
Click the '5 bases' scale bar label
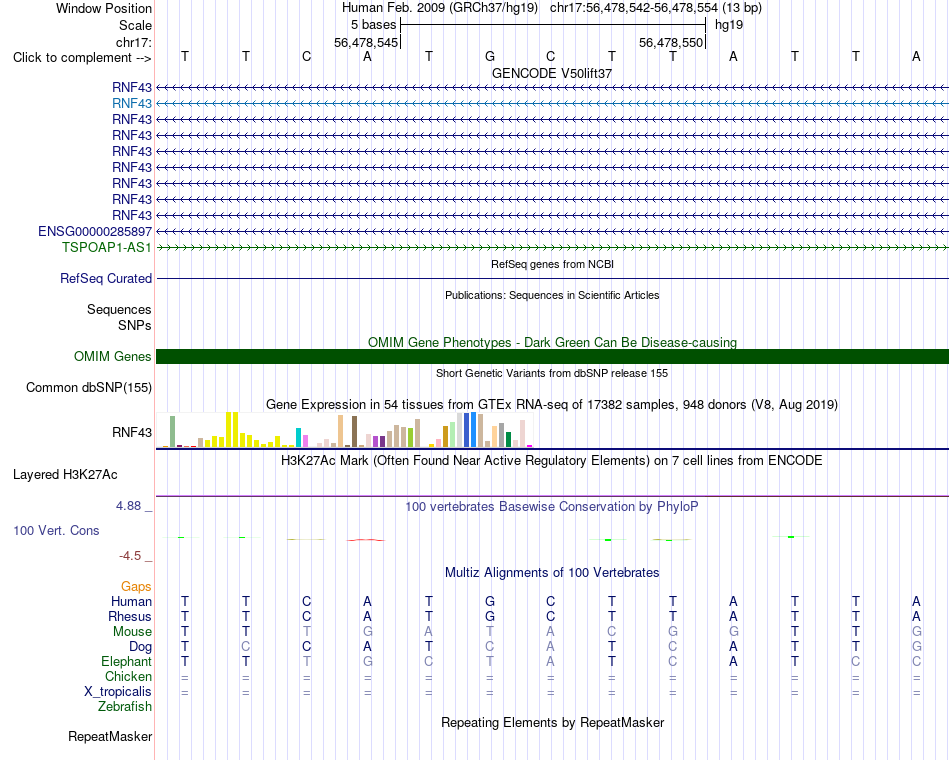pyautogui.click(x=373, y=25)
